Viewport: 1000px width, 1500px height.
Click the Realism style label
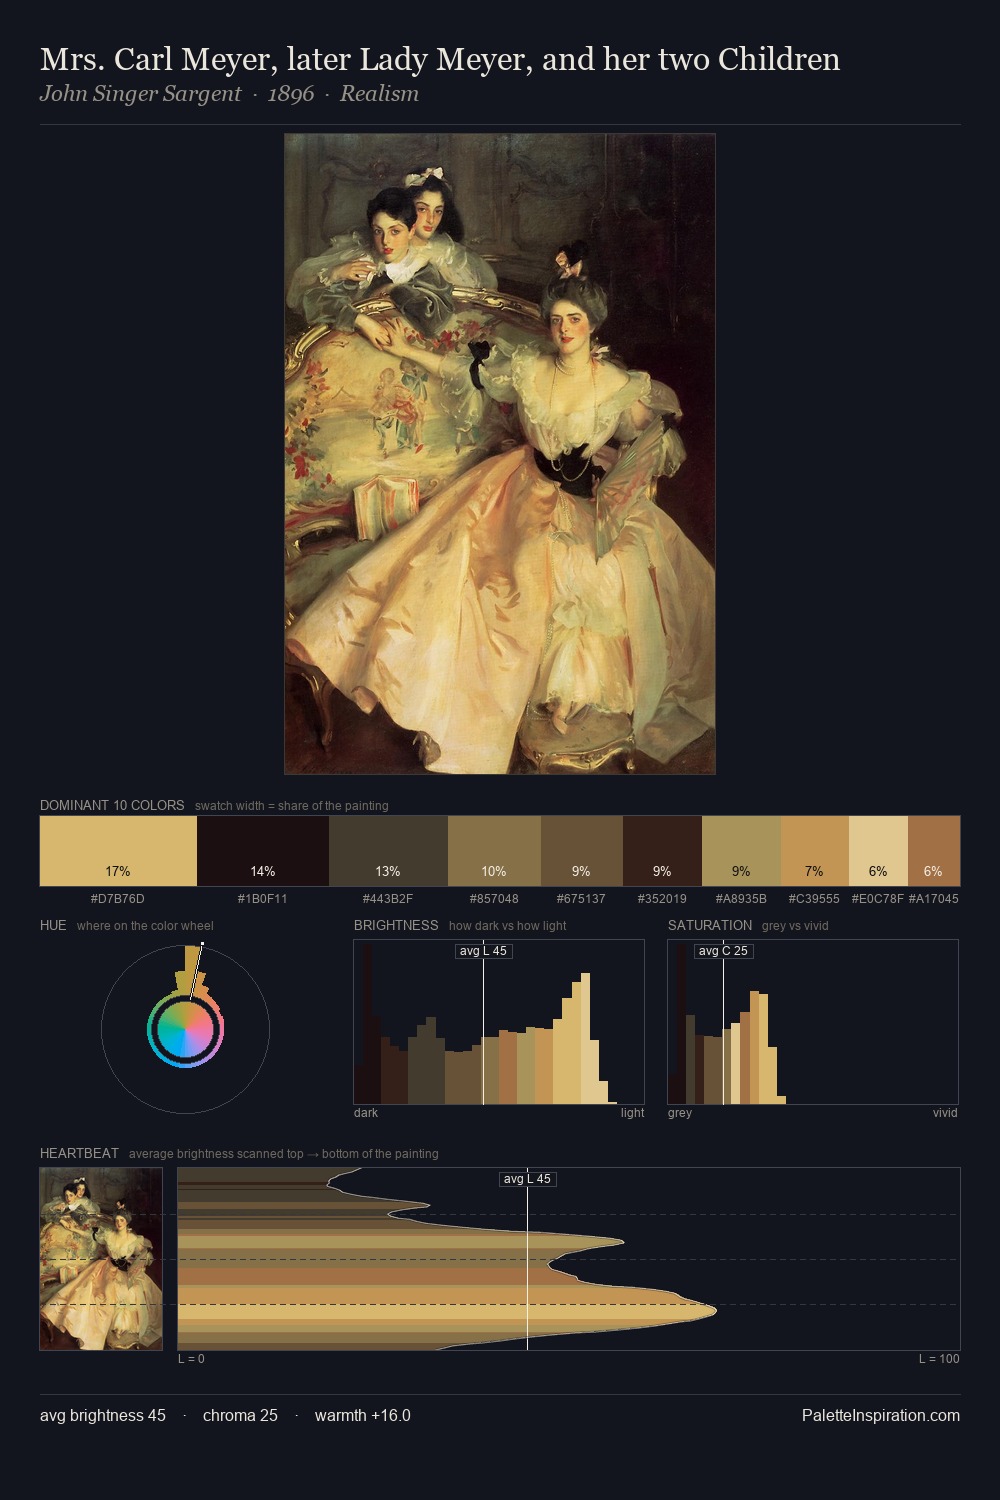tap(379, 94)
